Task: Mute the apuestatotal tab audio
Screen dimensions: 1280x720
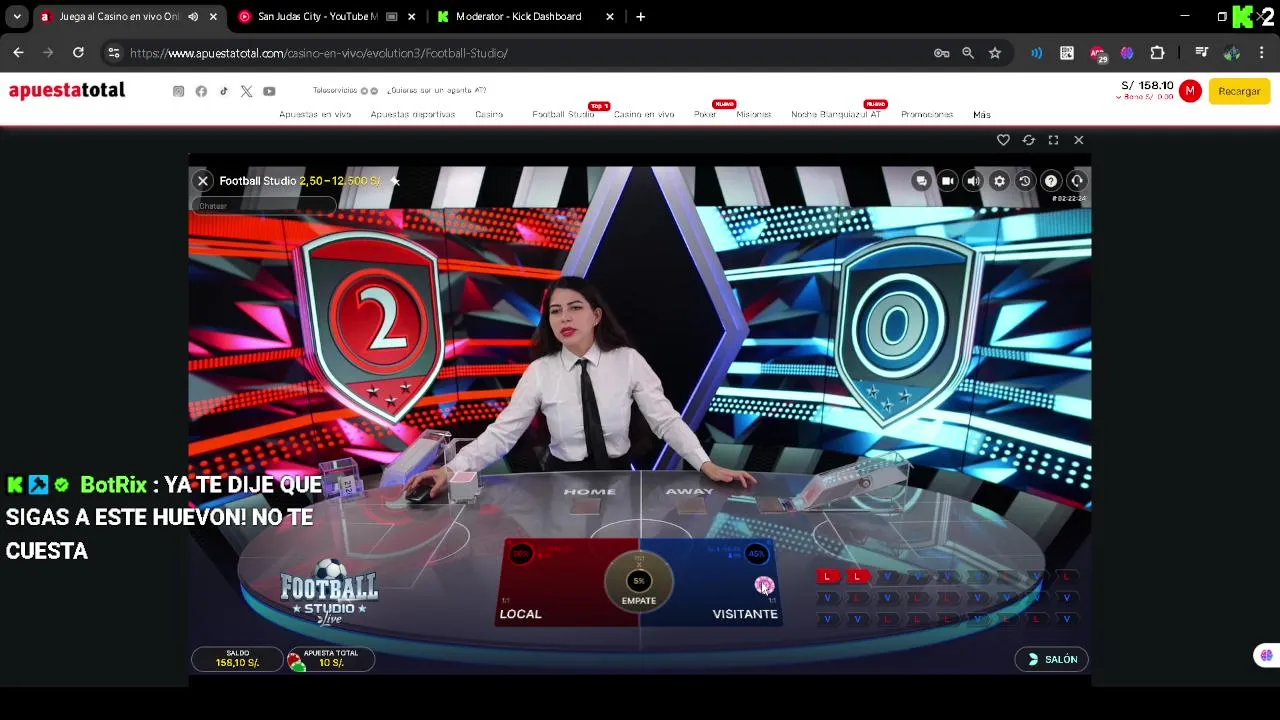Action: [193, 17]
